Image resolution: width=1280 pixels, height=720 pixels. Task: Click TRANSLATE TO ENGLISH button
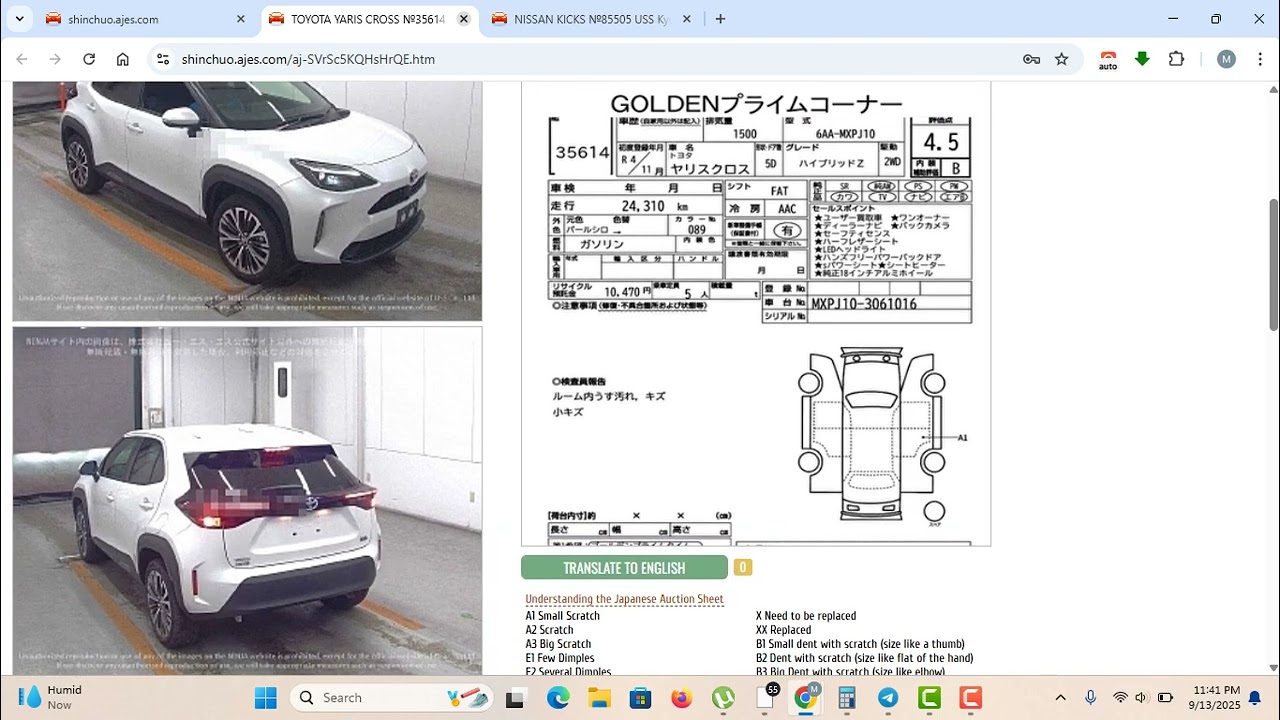(624, 568)
